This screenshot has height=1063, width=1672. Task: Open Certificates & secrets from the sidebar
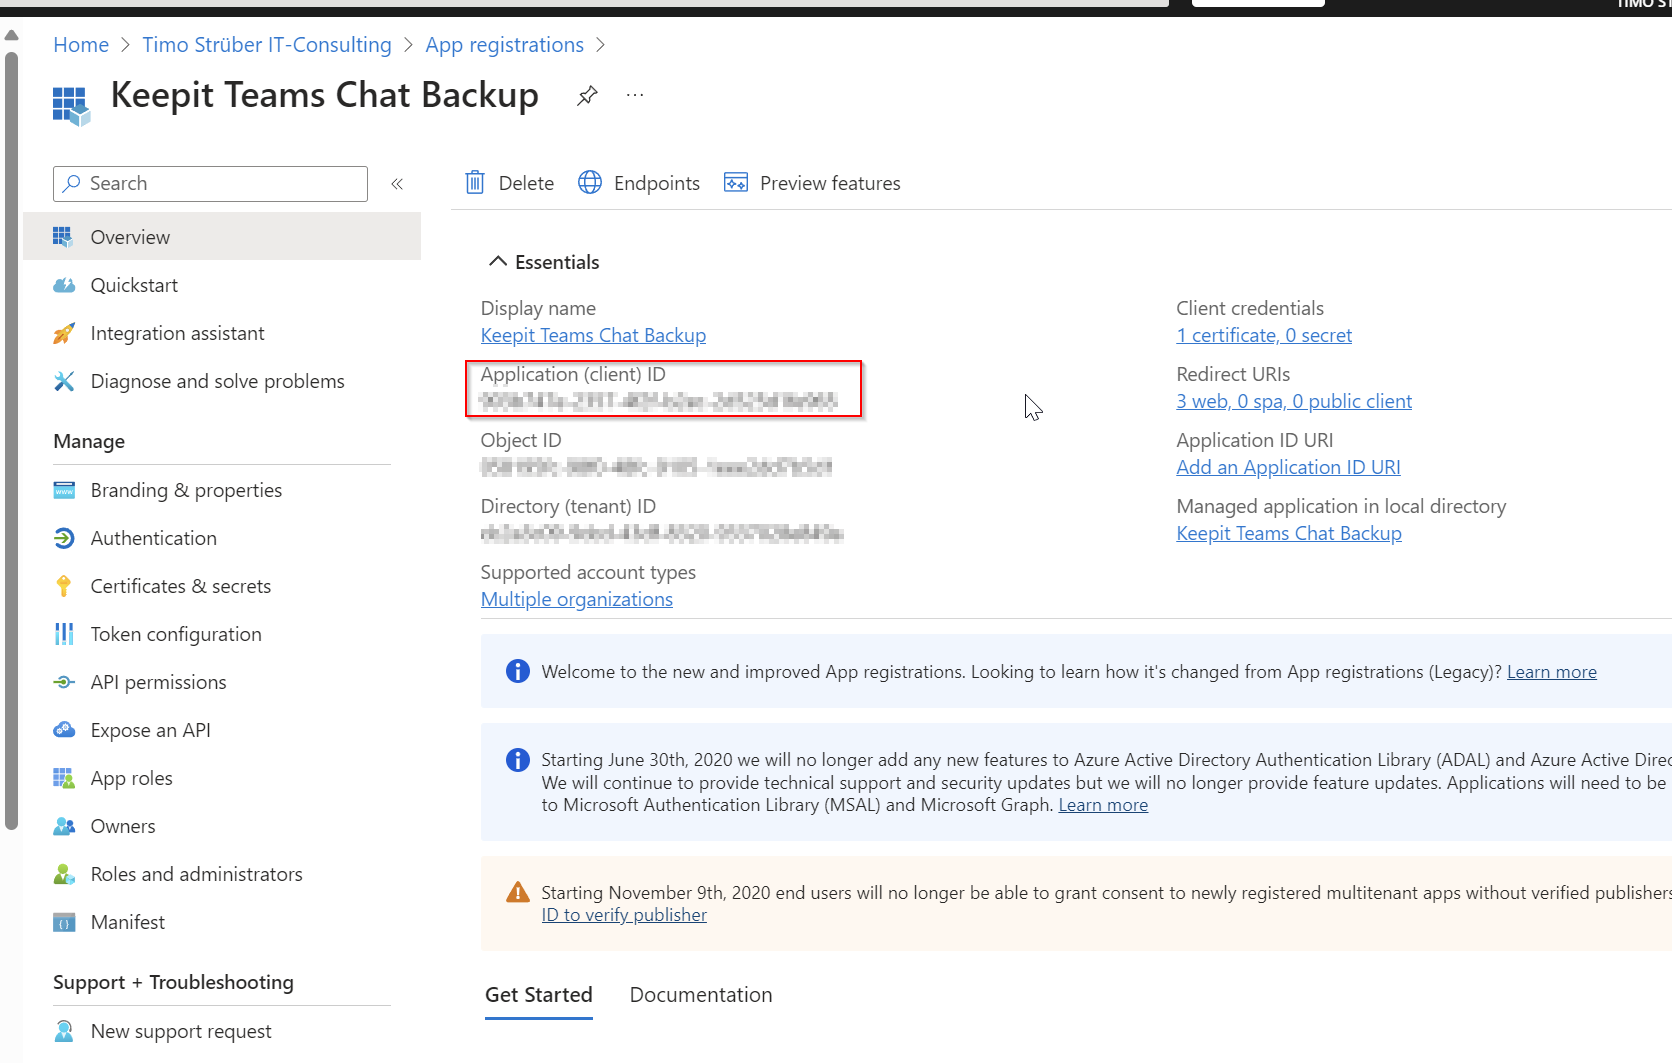pyautogui.click(x=180, y=586)
